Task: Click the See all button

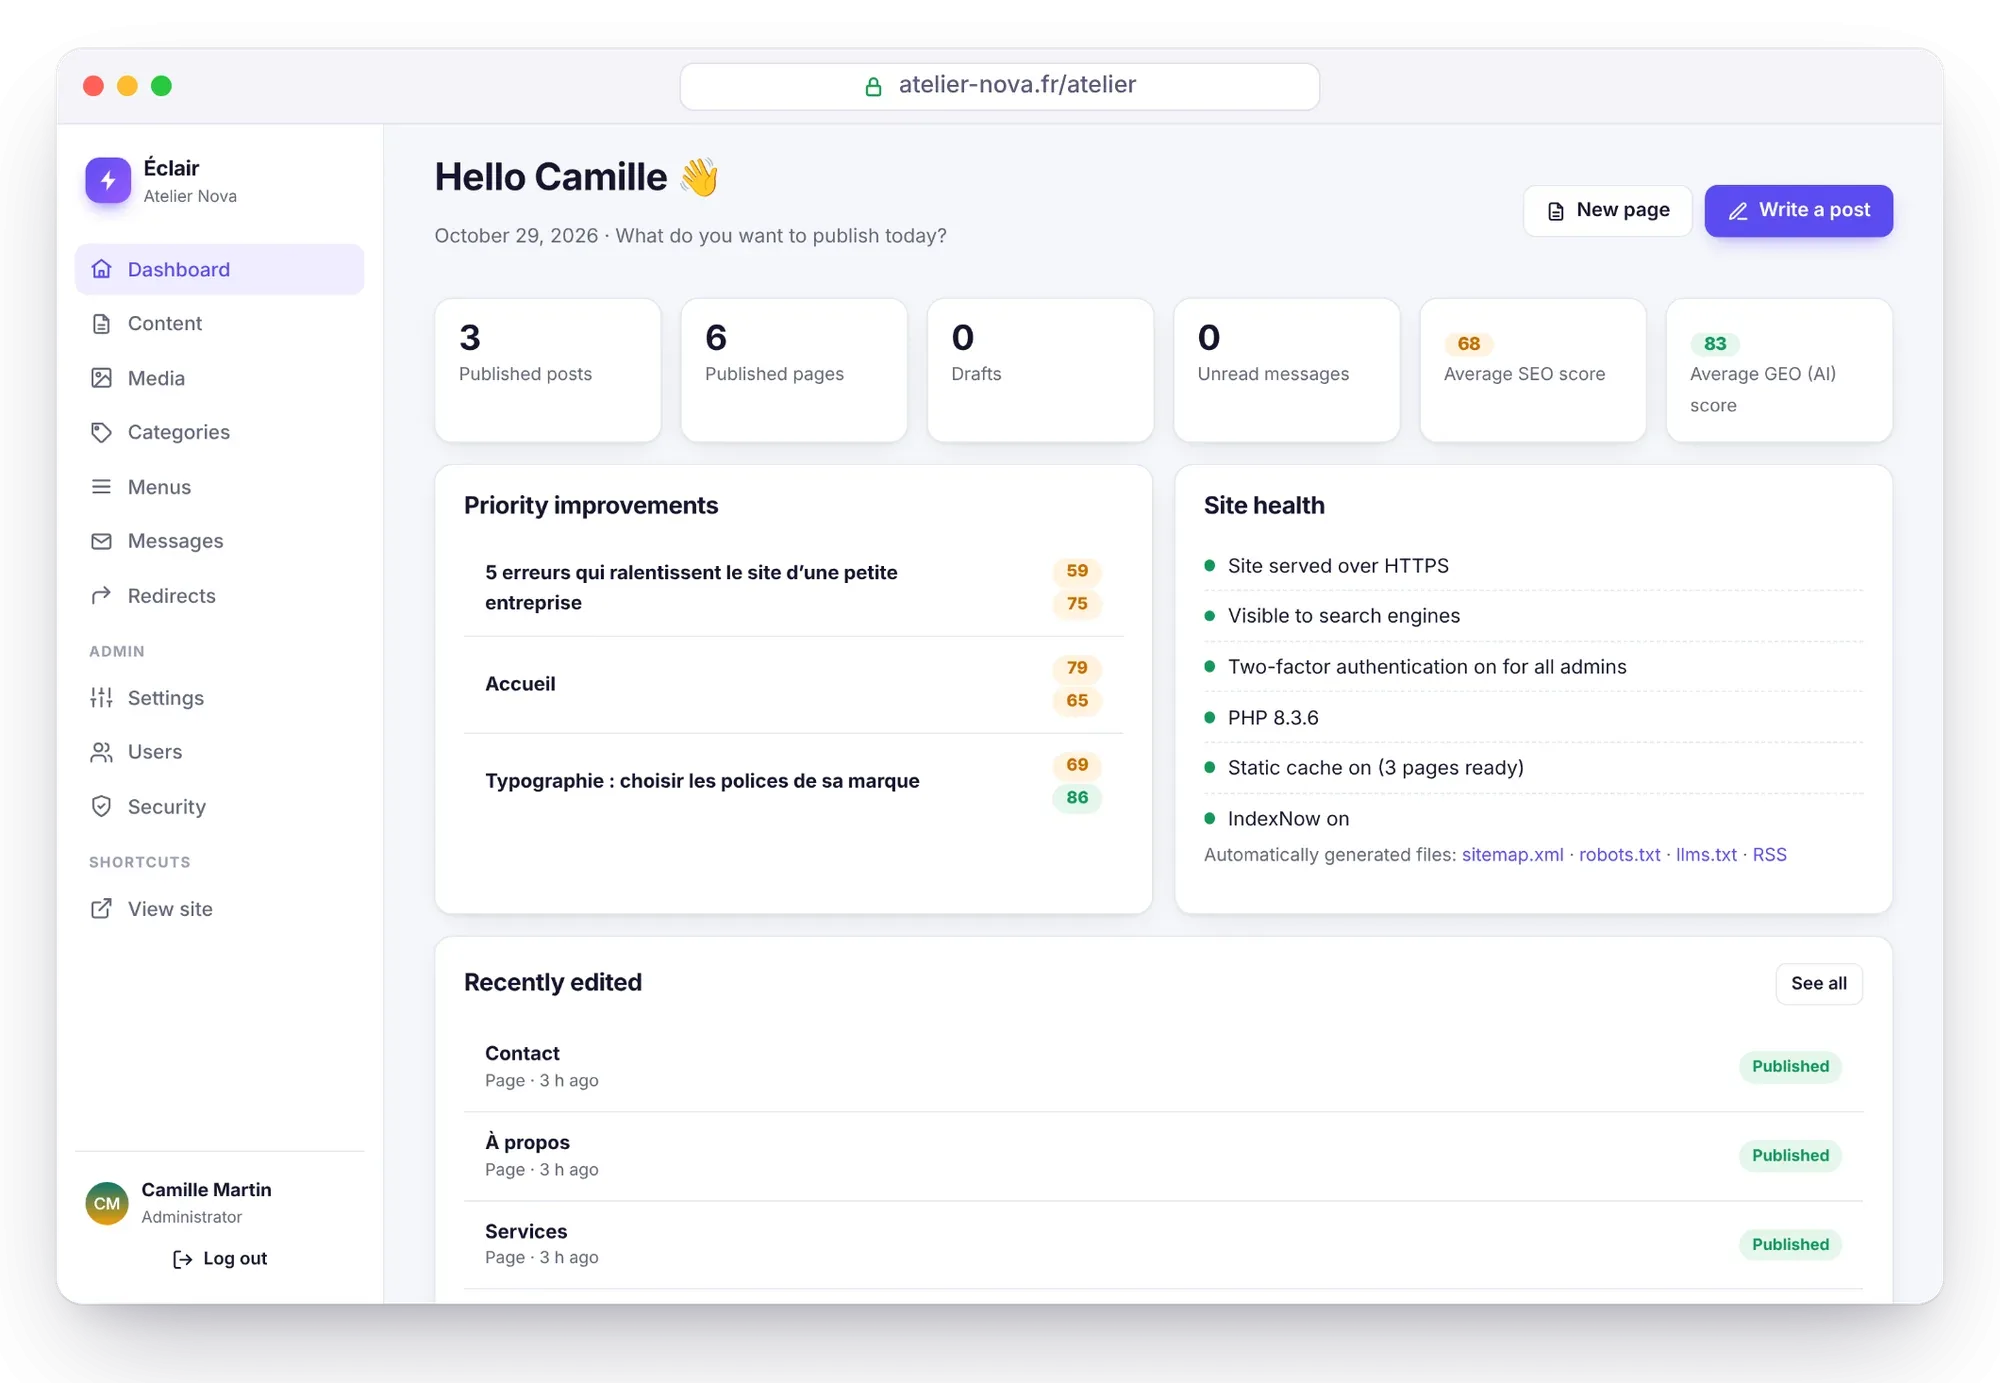Action: click(1819, 984)
